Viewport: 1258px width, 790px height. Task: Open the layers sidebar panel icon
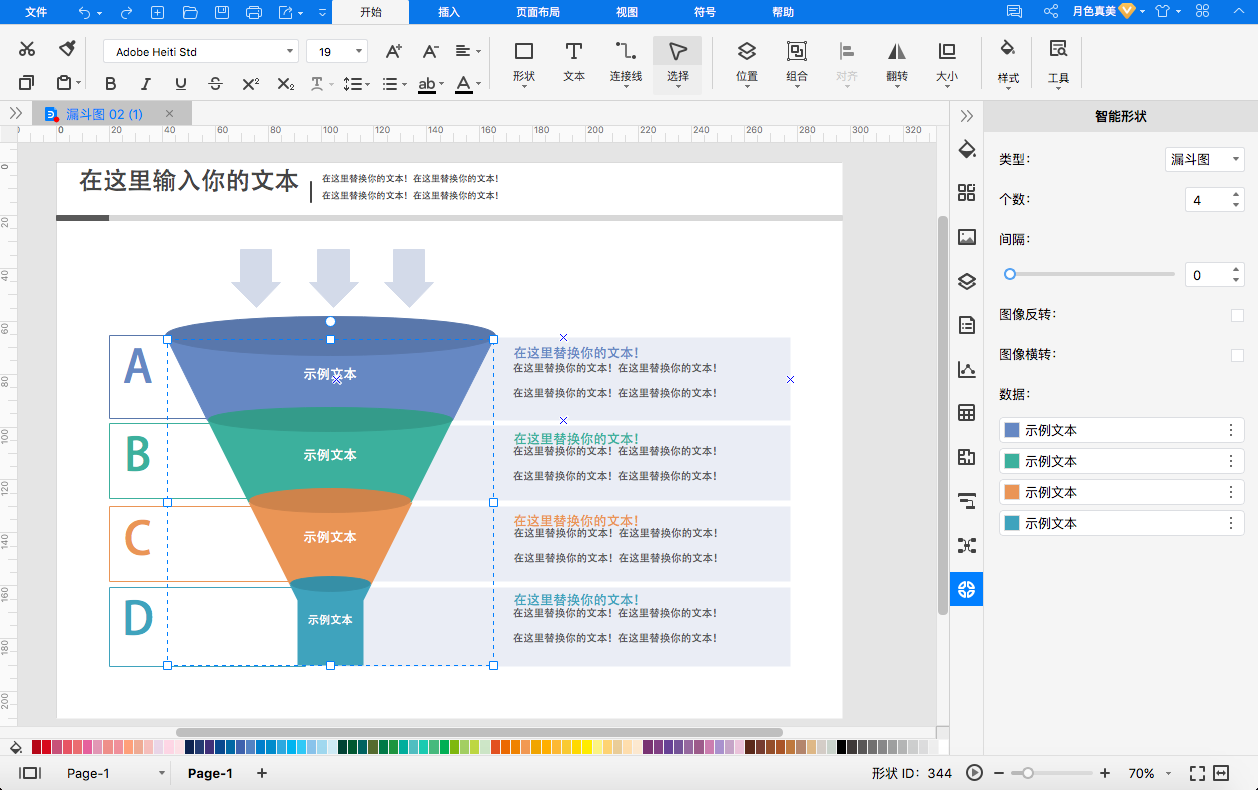pos(966,281)
